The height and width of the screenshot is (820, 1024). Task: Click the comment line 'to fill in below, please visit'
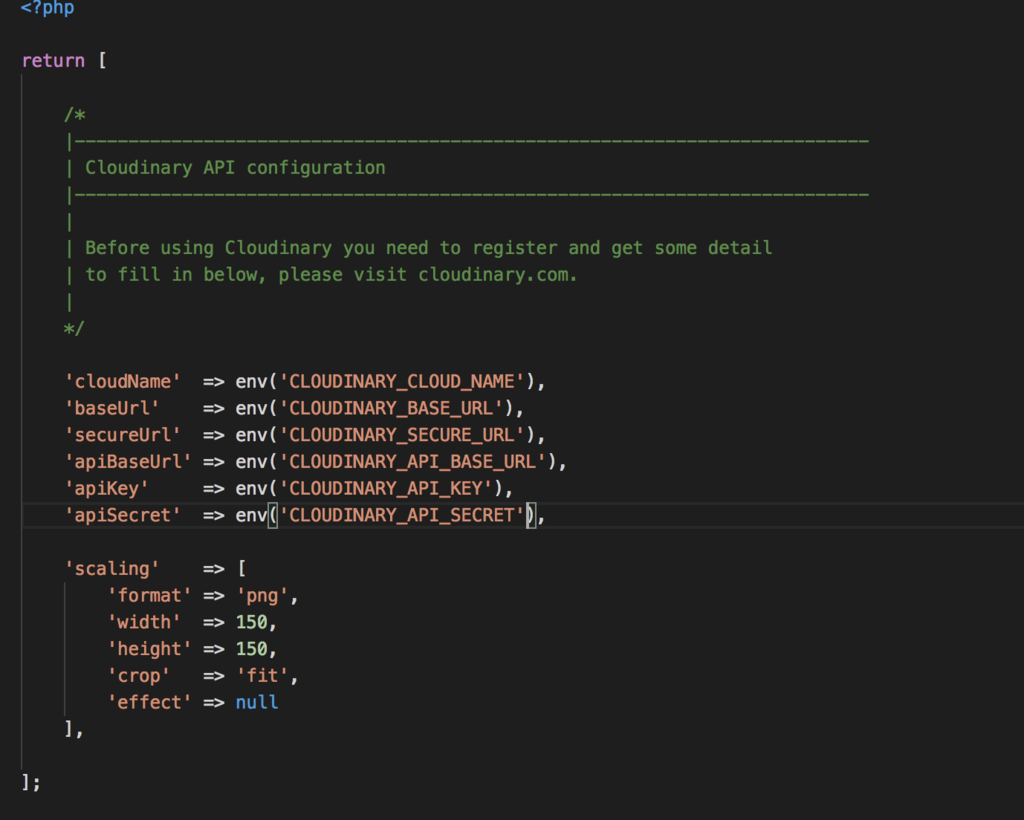[x=246, y=275]
